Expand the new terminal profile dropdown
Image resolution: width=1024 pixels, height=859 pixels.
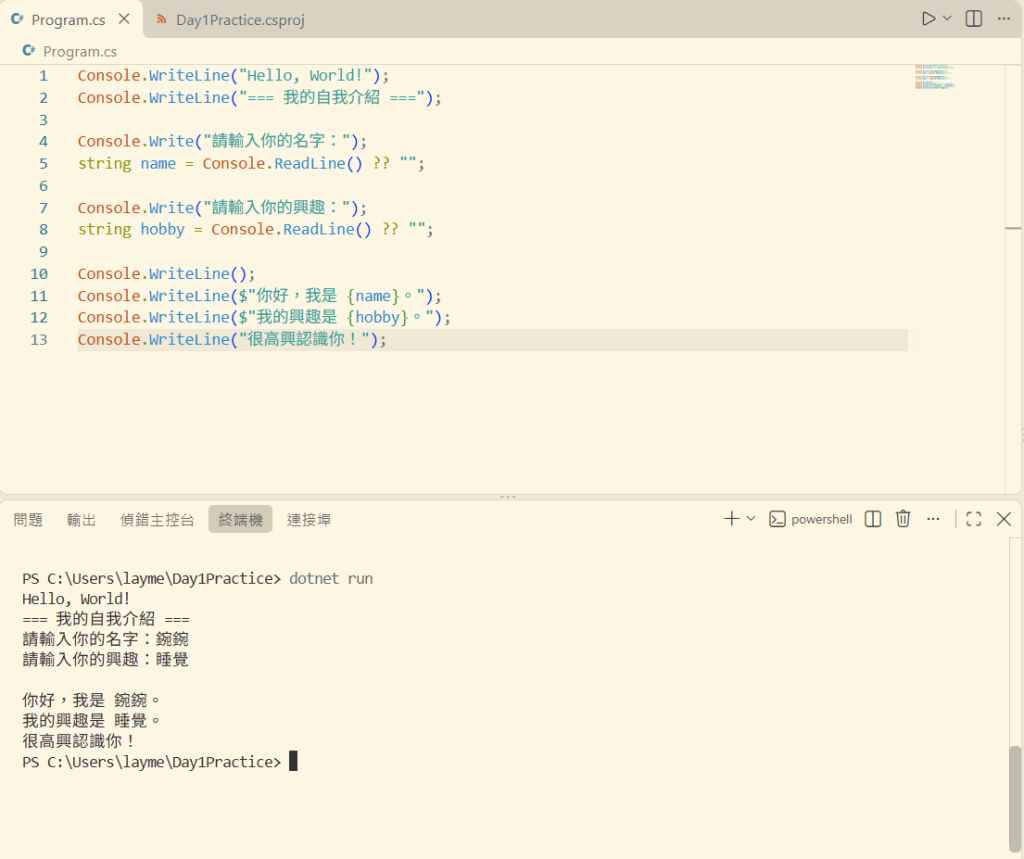(x=751, y=519)
